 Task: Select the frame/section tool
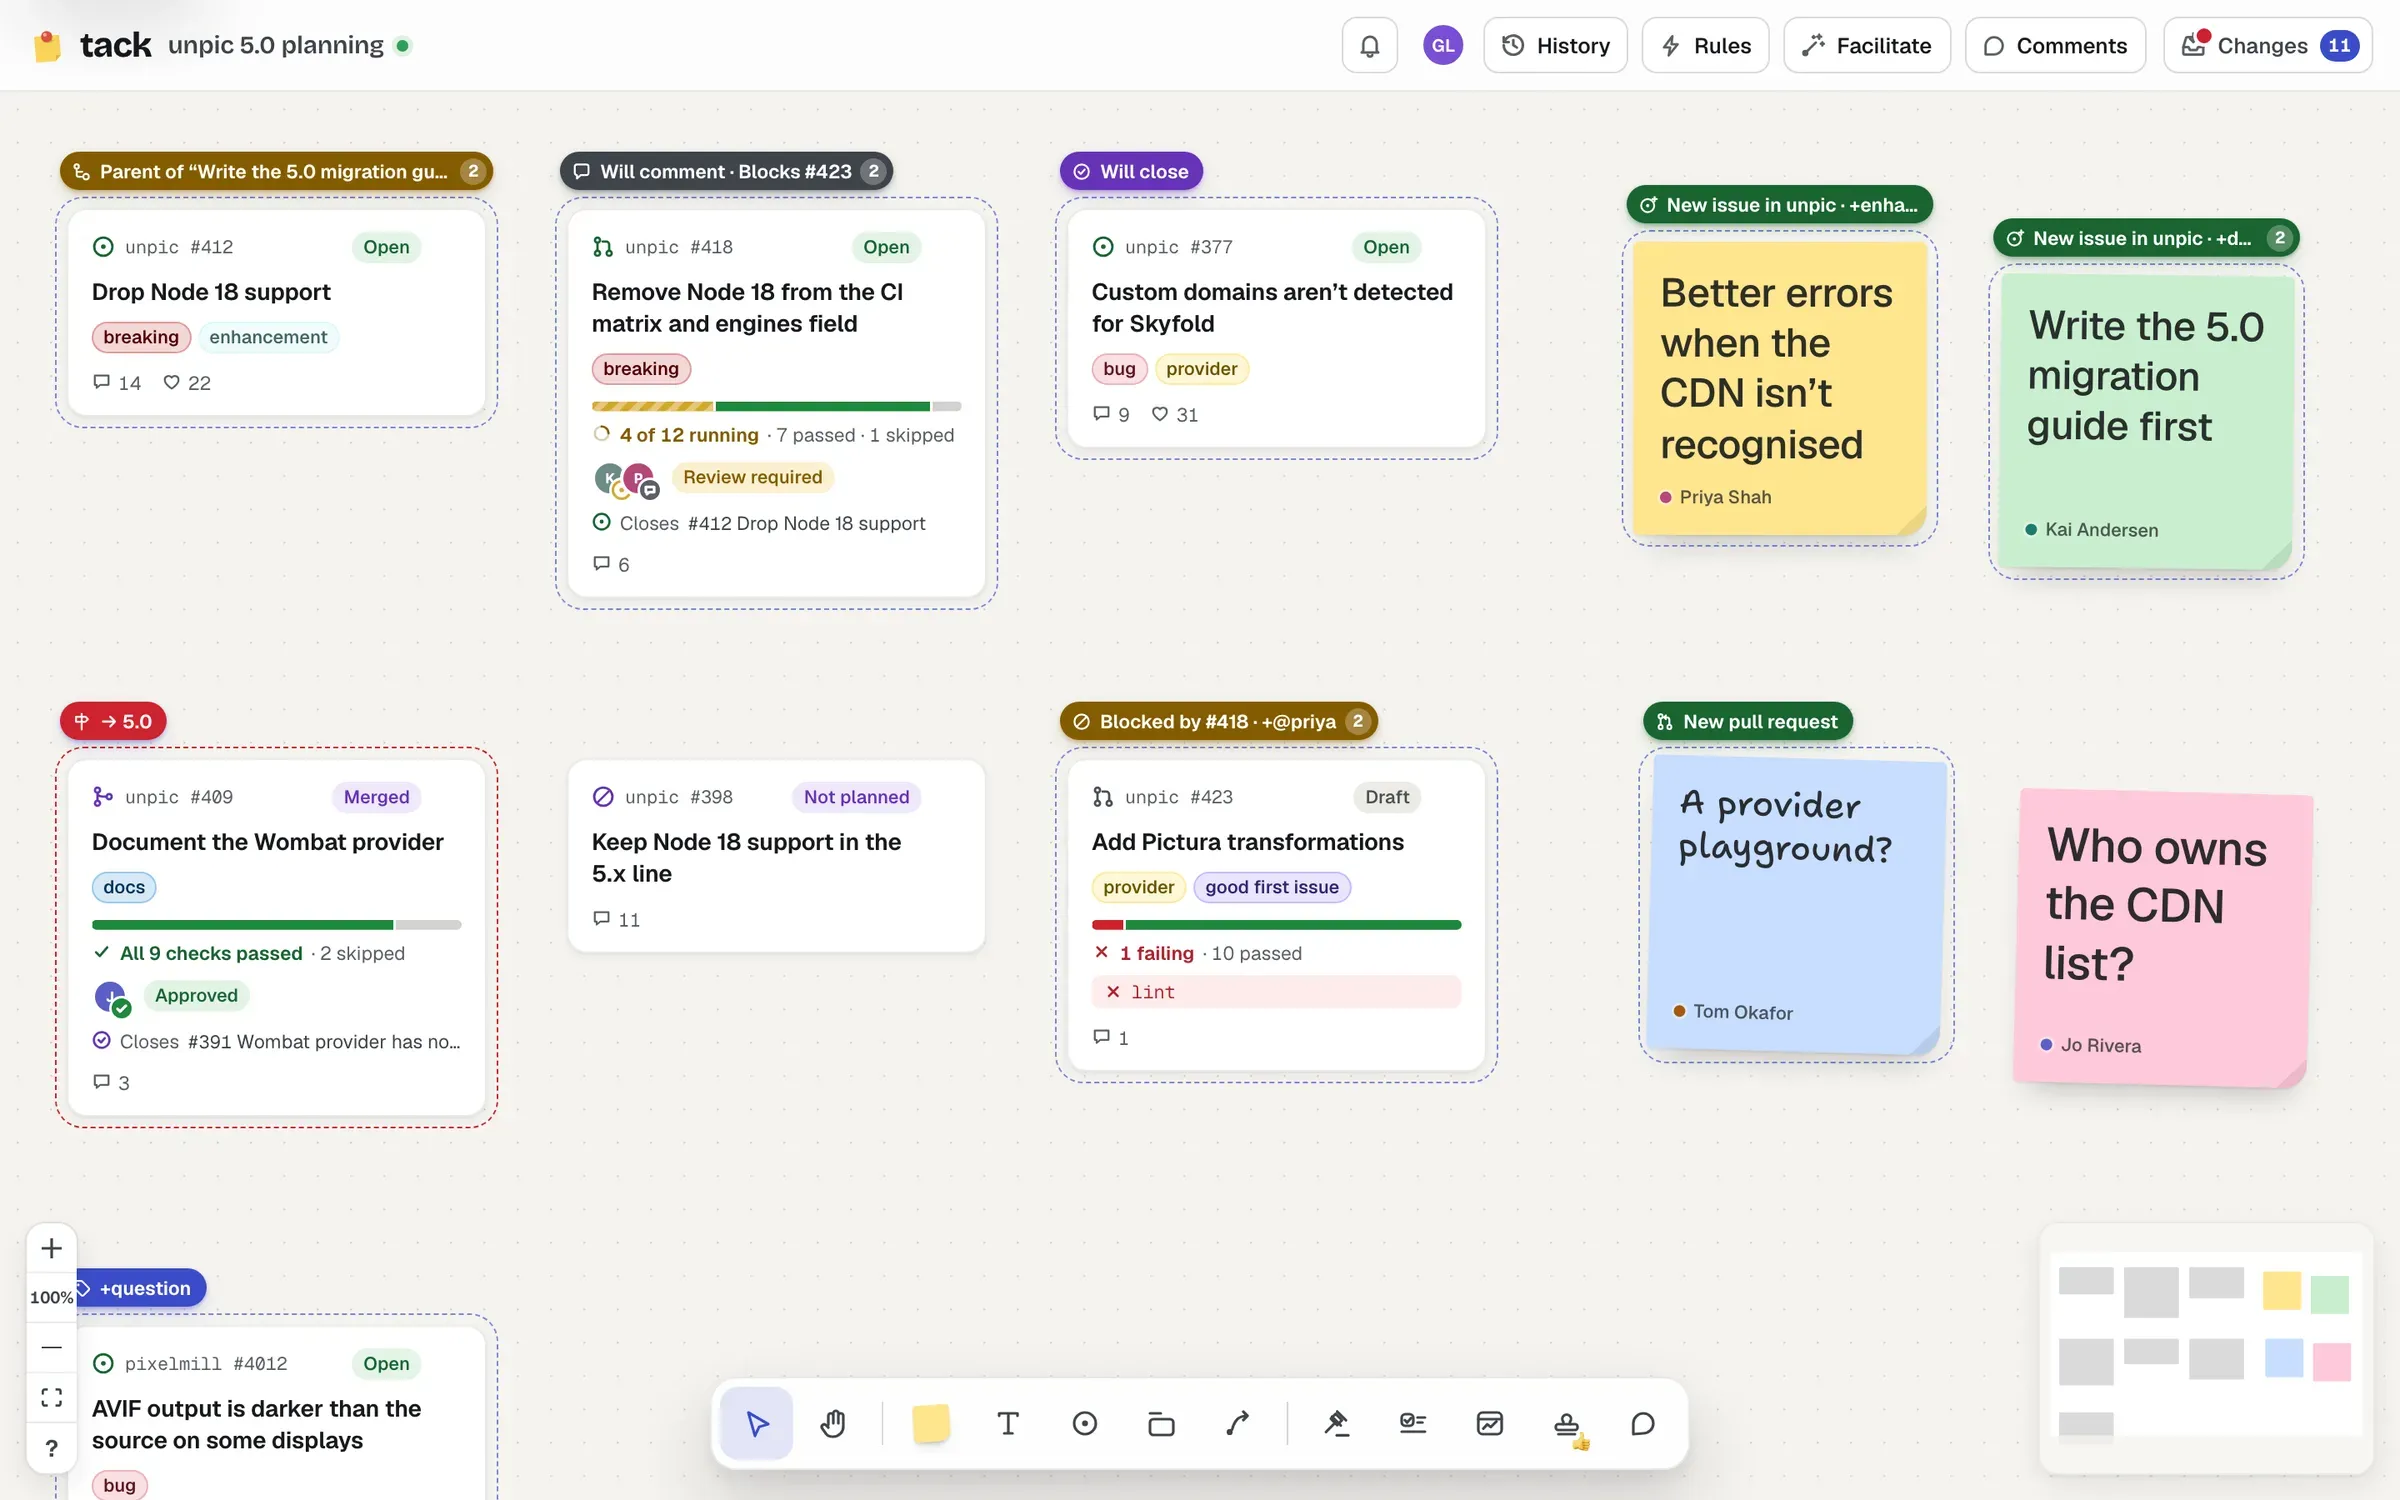[1161, 1423]
